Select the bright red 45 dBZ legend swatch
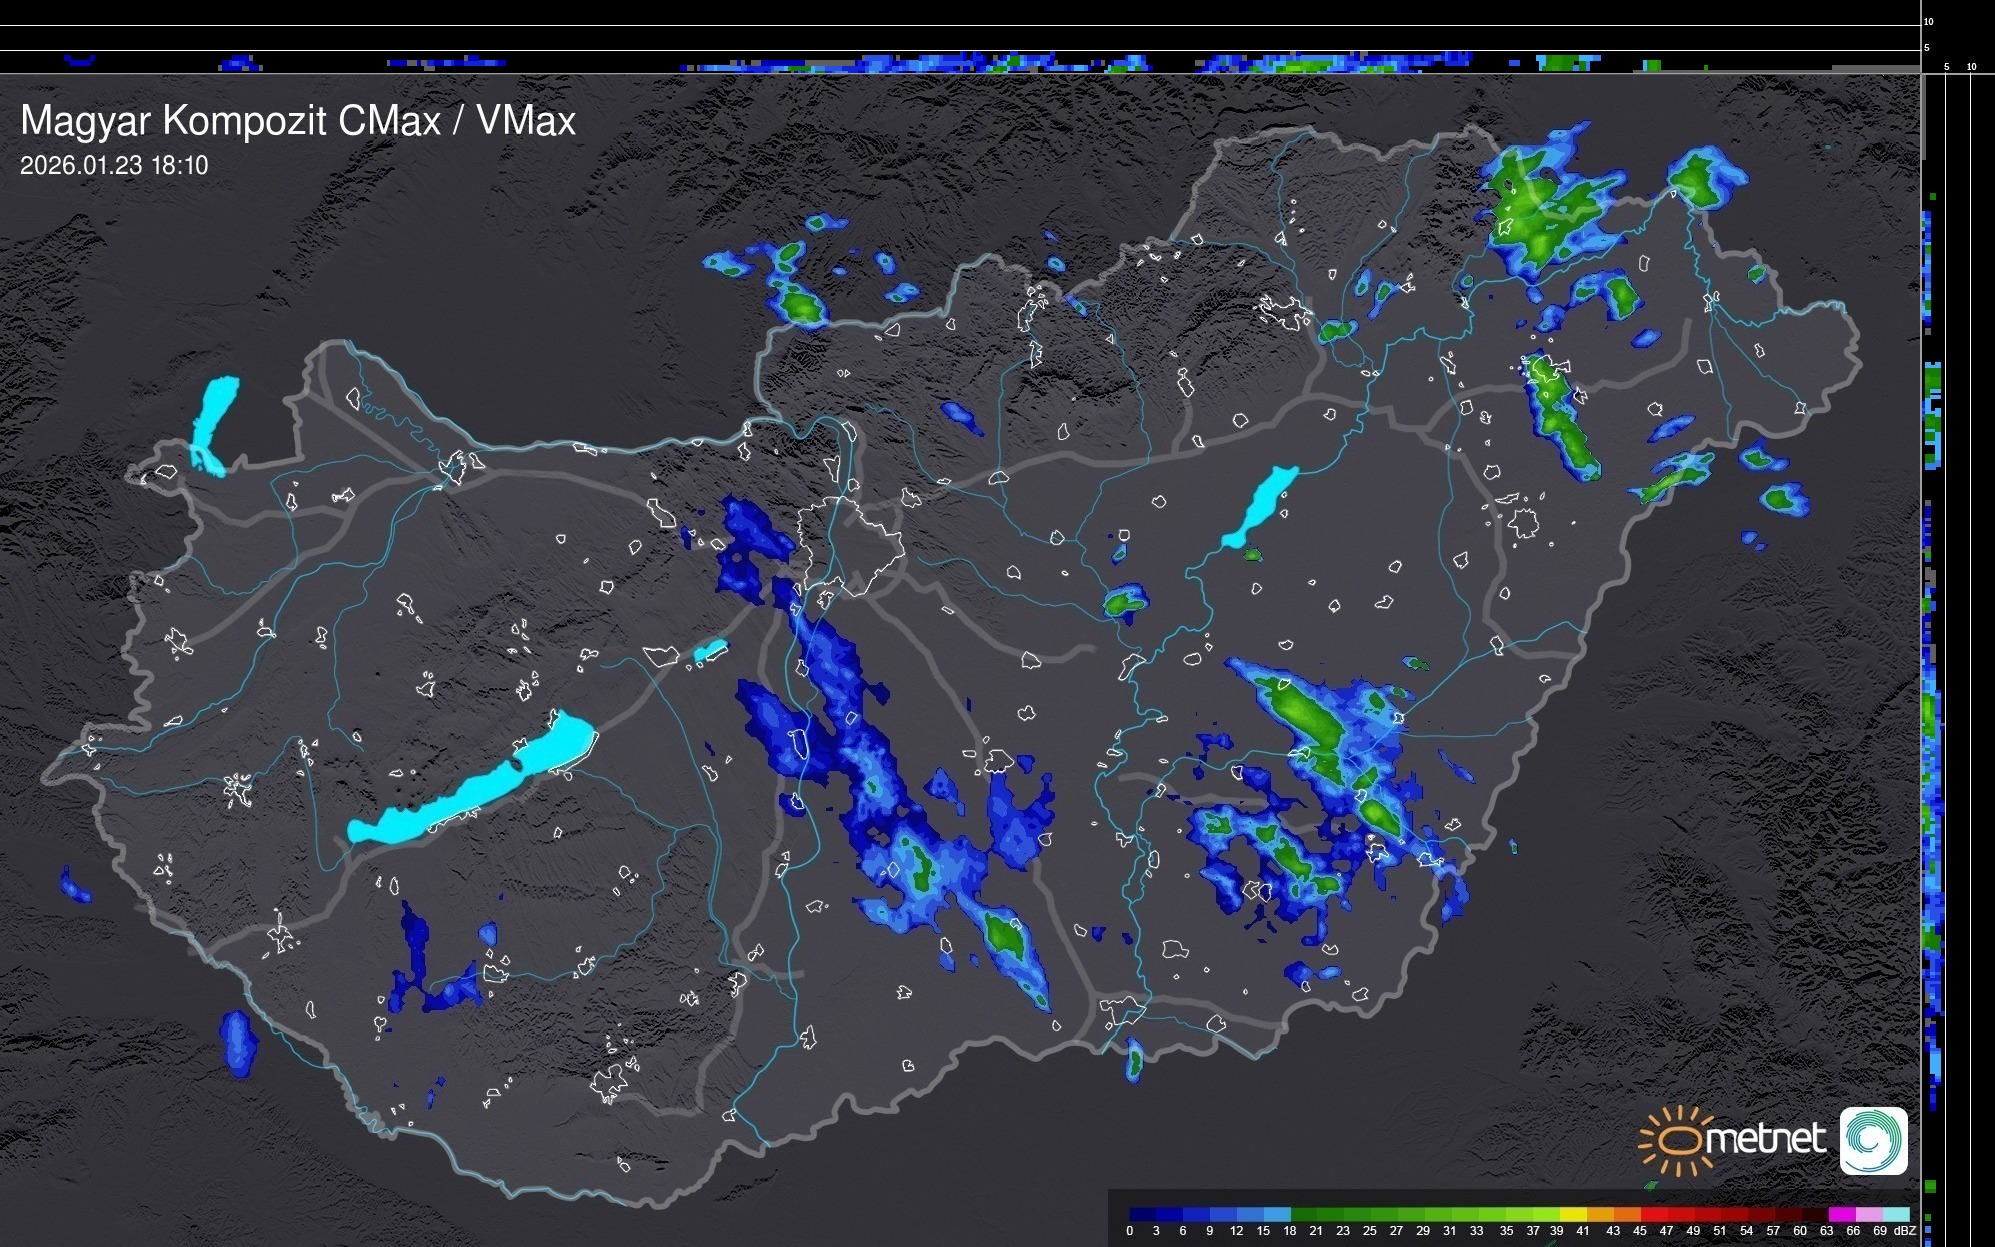 click(1654, 1214)
